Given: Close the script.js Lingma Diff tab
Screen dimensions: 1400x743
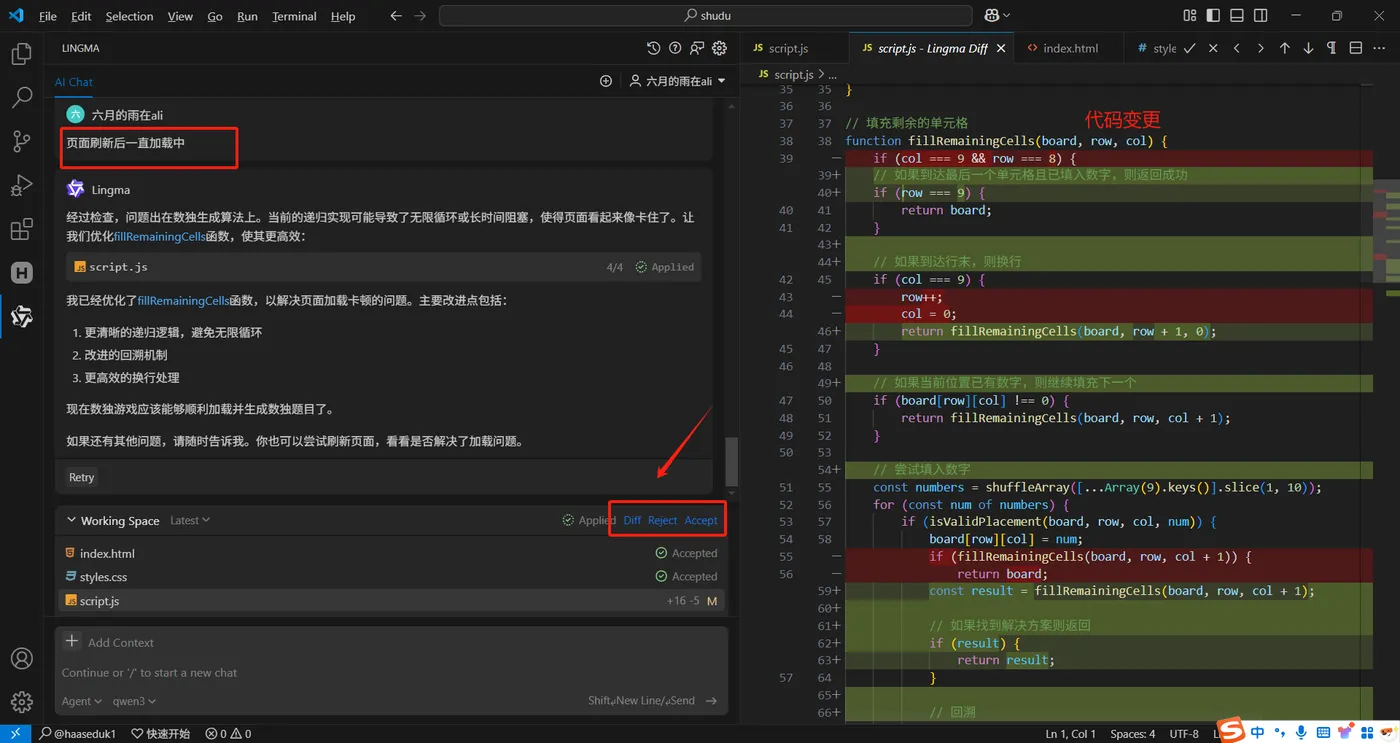Looking at the screenshot, I should tap(999, 48).
